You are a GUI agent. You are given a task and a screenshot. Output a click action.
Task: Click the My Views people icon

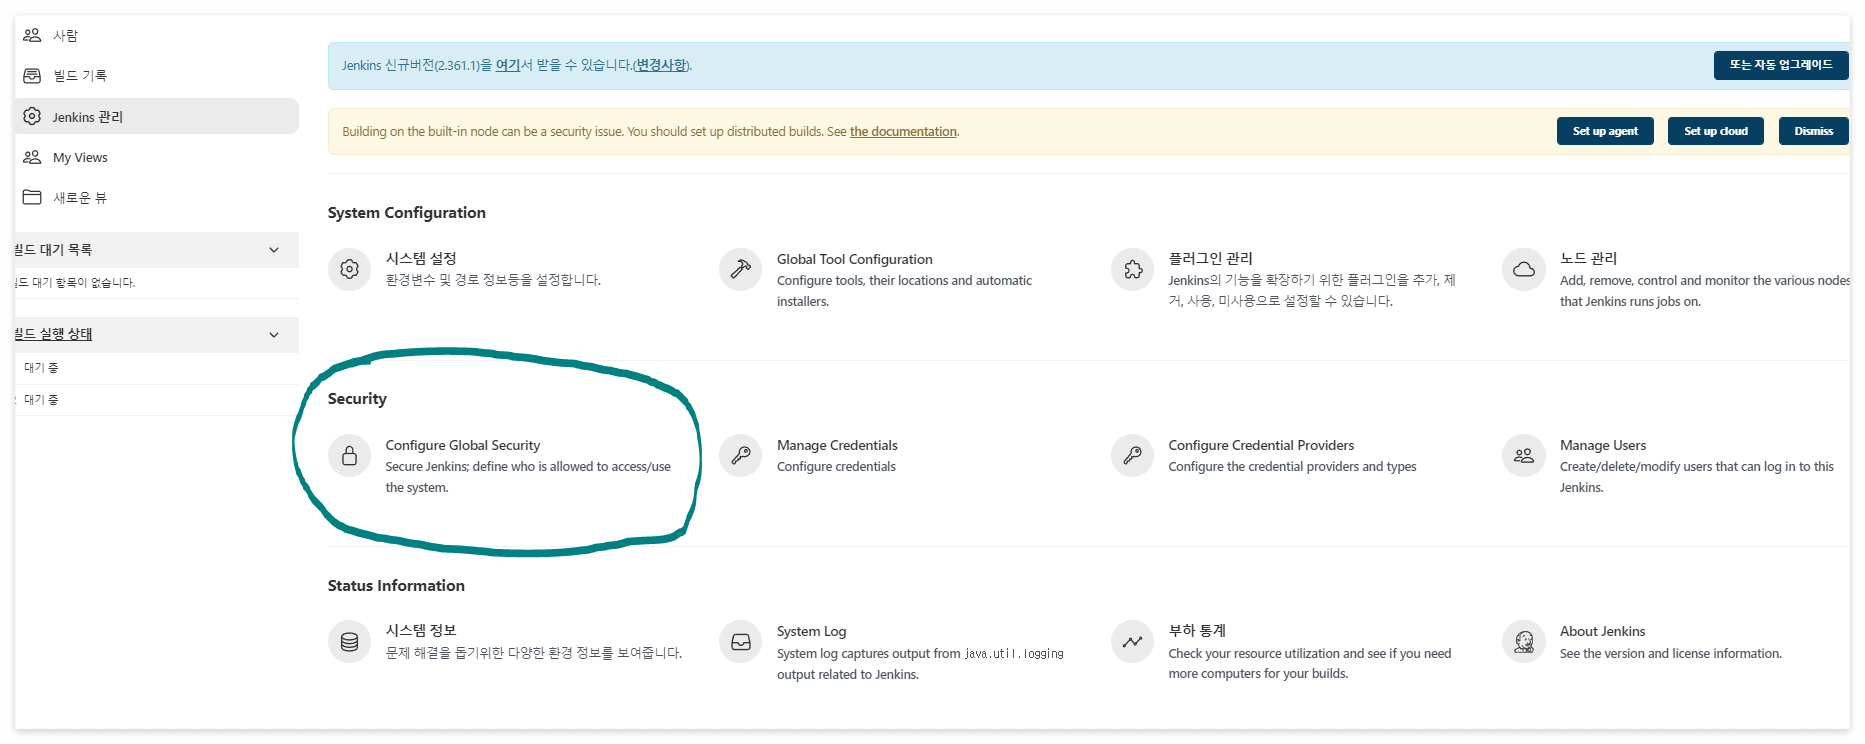[32, 157]
